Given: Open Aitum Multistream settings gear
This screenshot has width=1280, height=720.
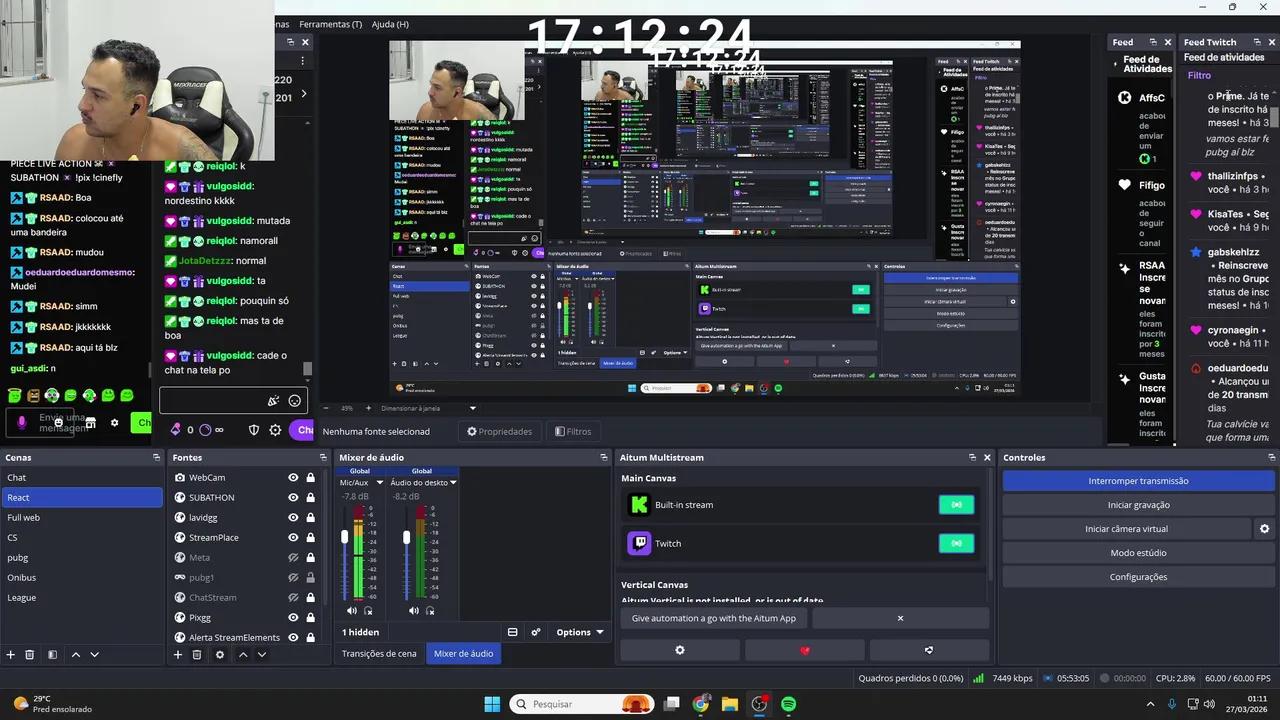Looking at the screenshot, I should [680, 650].
